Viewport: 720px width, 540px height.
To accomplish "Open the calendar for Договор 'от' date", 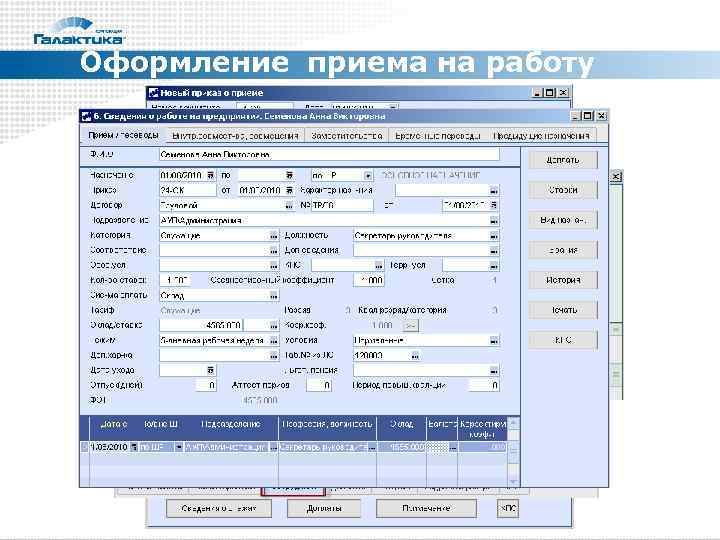I will (x=494, y=205).
